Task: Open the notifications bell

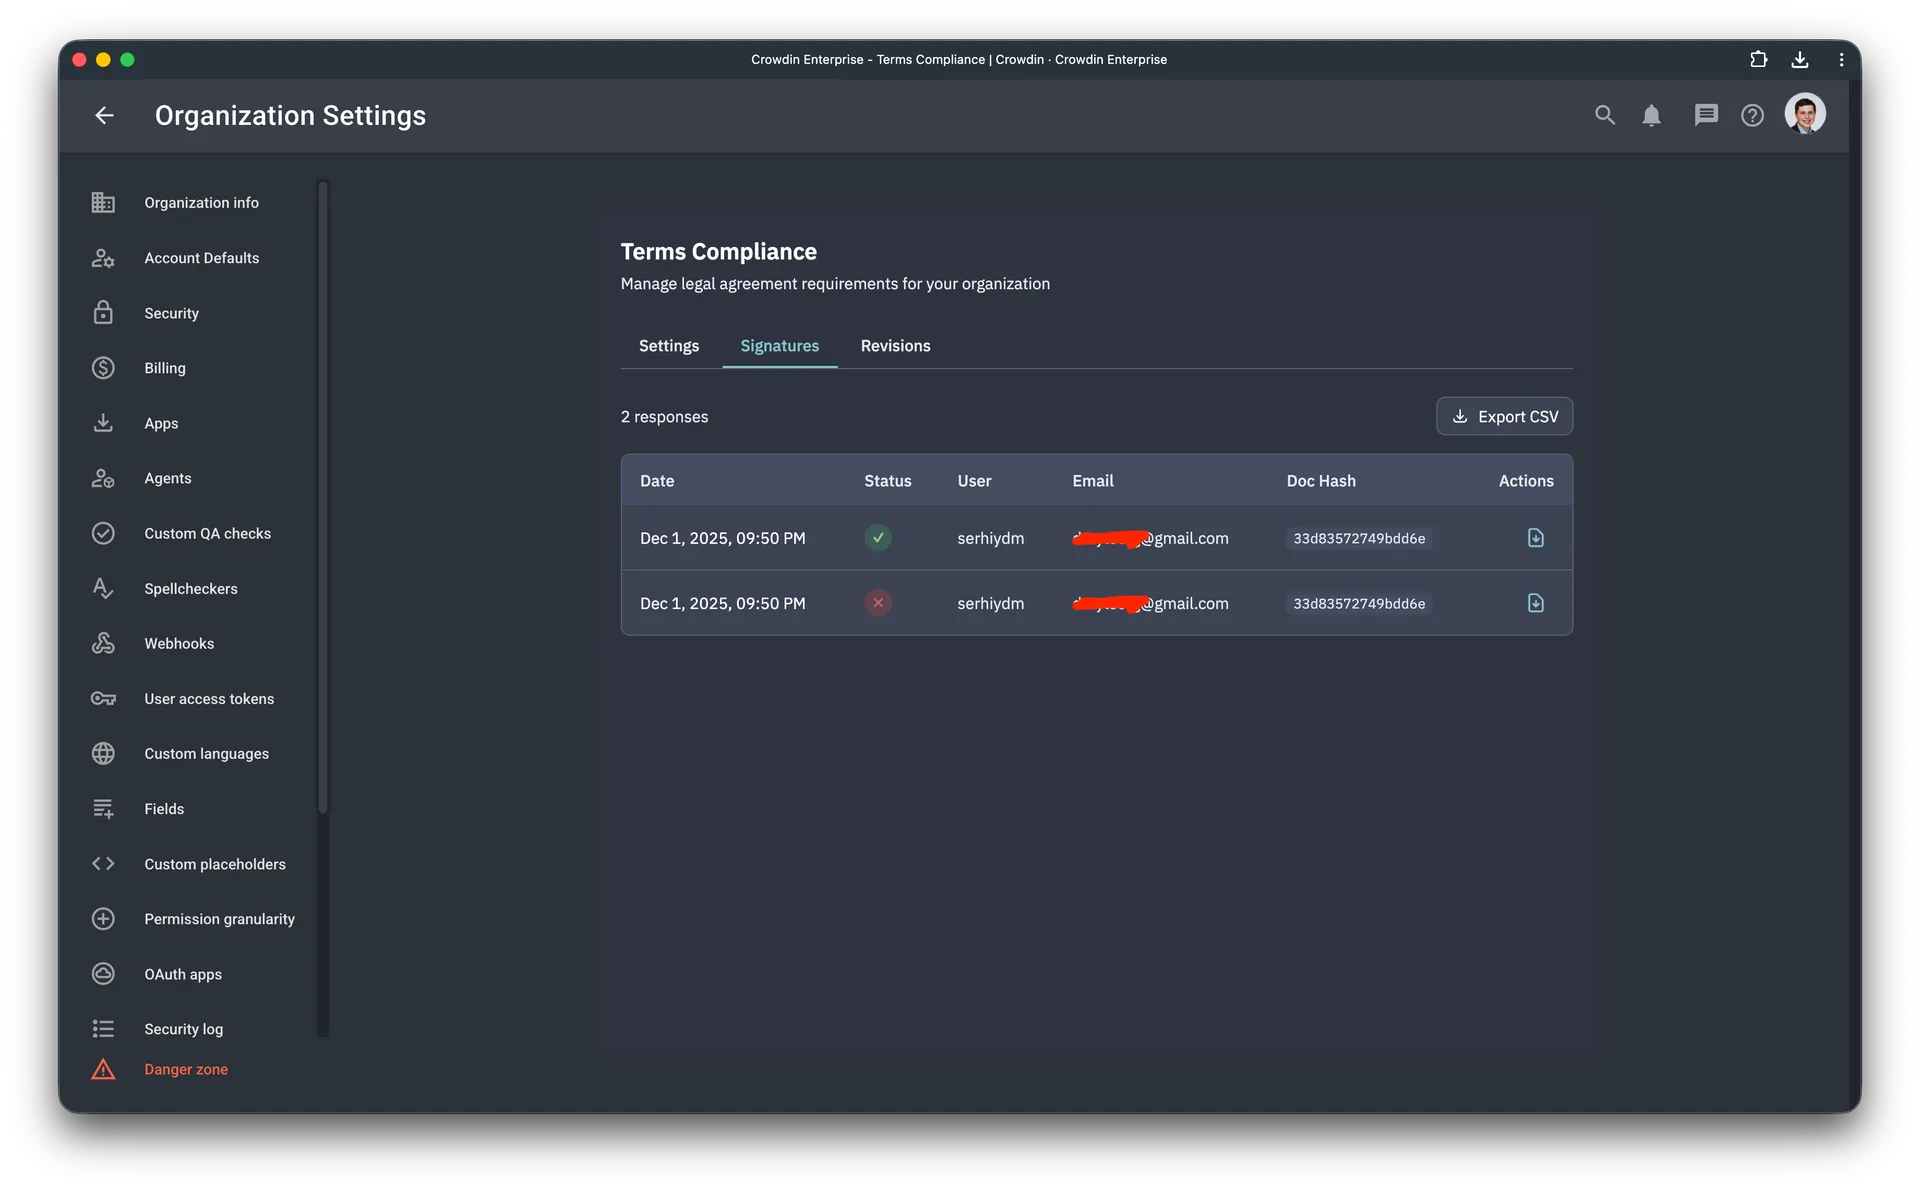Action: tap(1651, 115)
